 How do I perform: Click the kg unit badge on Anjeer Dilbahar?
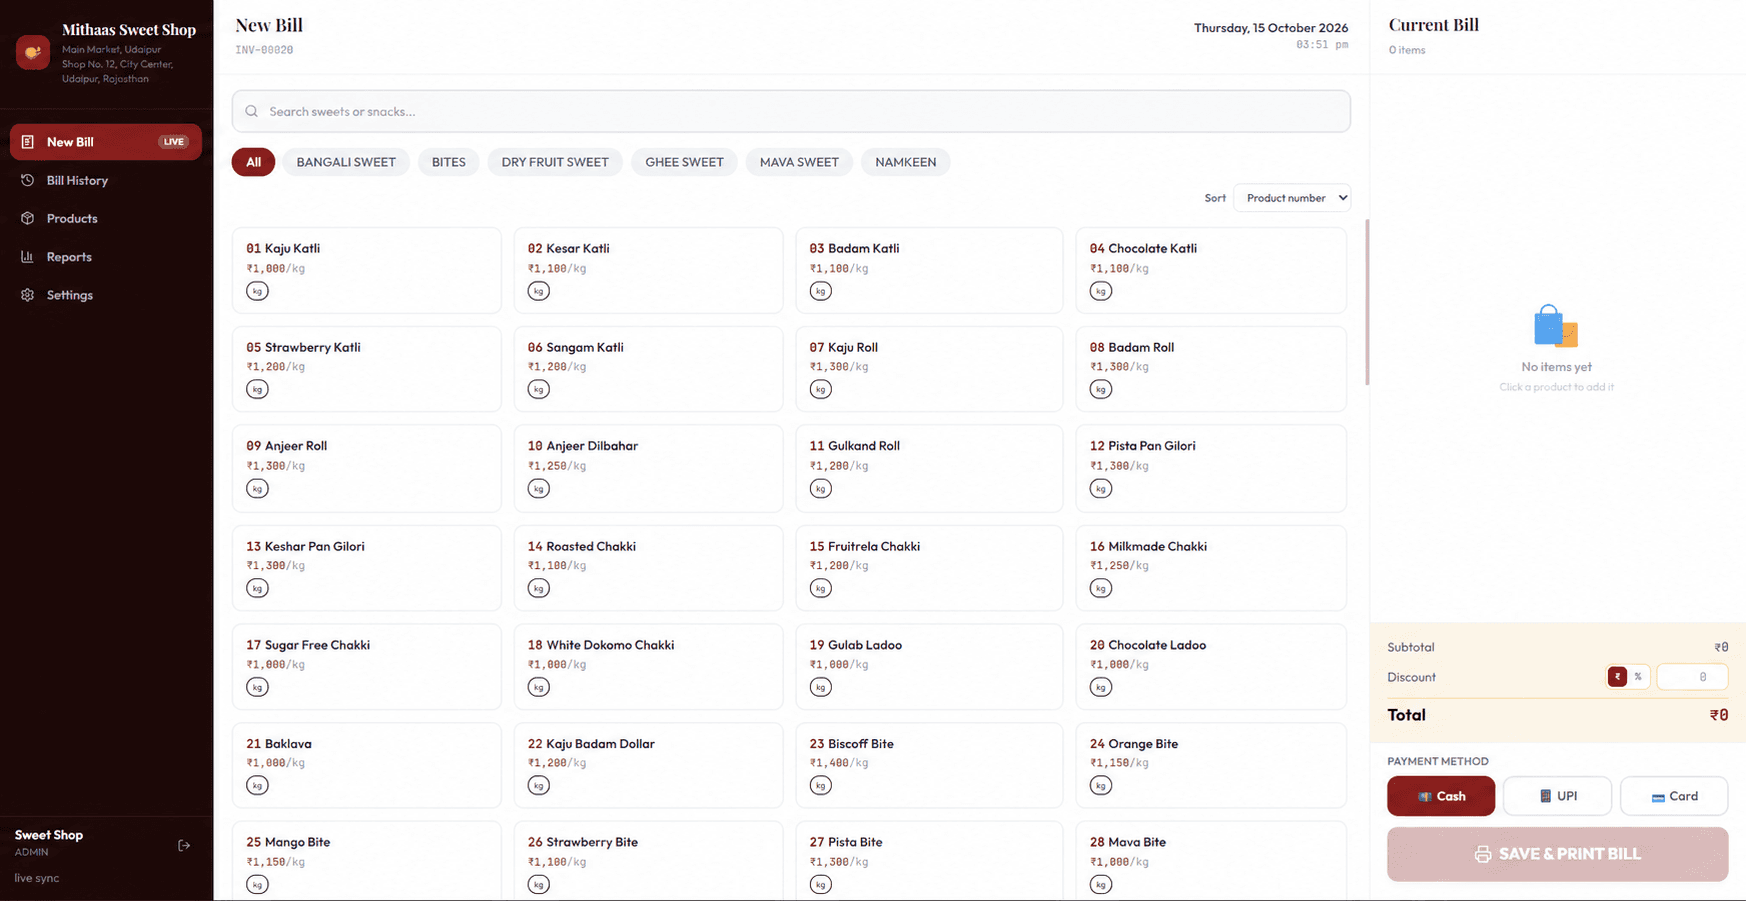click(539, 488)
